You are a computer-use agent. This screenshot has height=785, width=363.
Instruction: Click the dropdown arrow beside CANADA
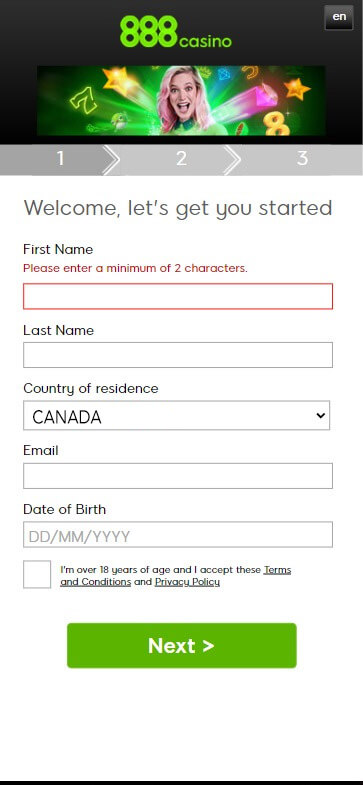click(x=320, y=416)
